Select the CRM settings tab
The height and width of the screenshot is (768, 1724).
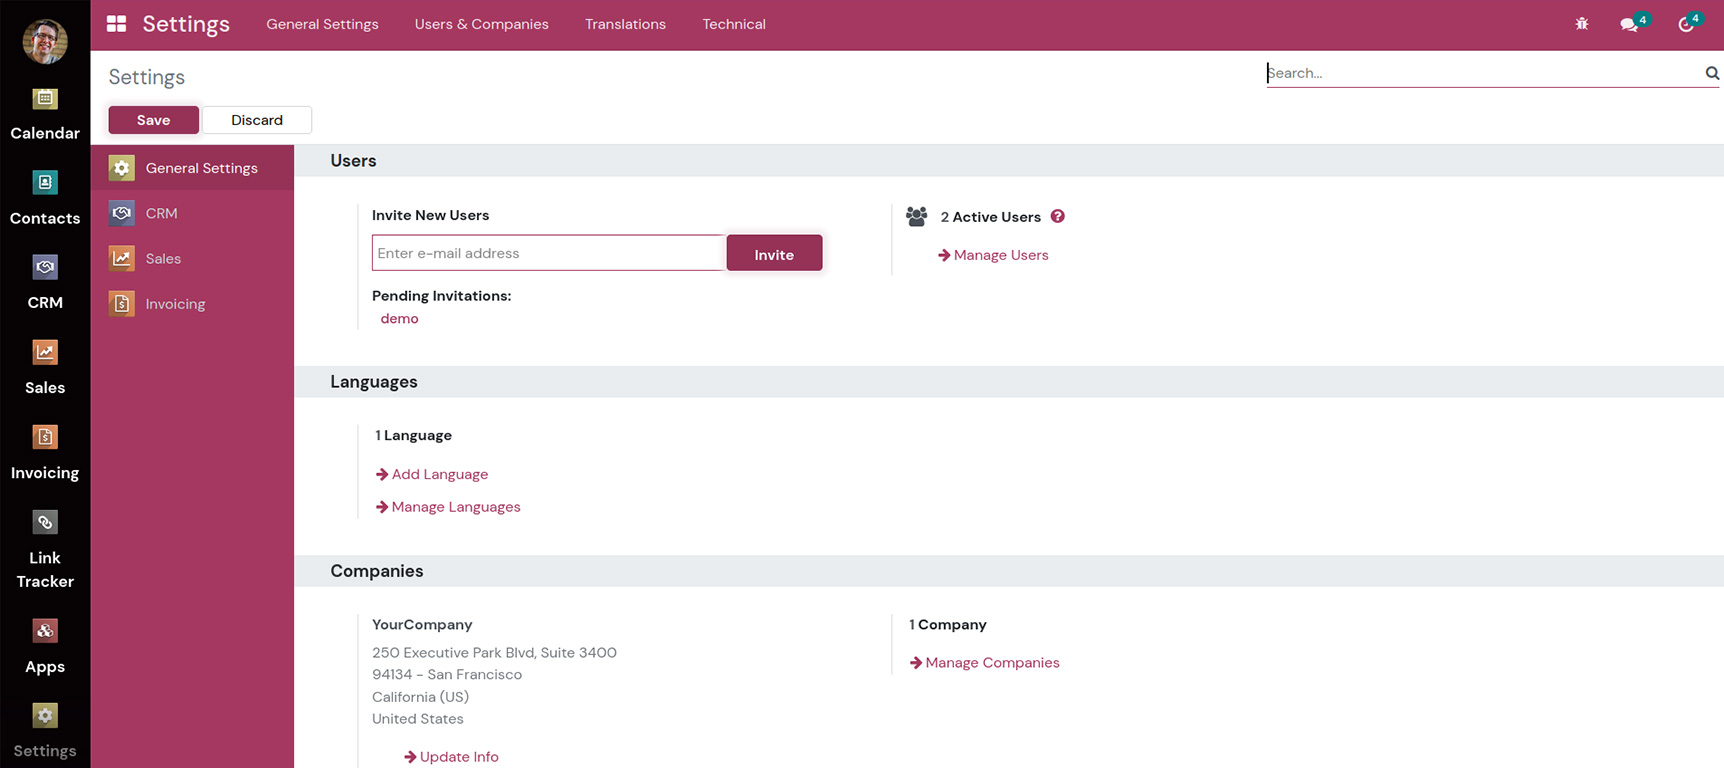[161, 213]
